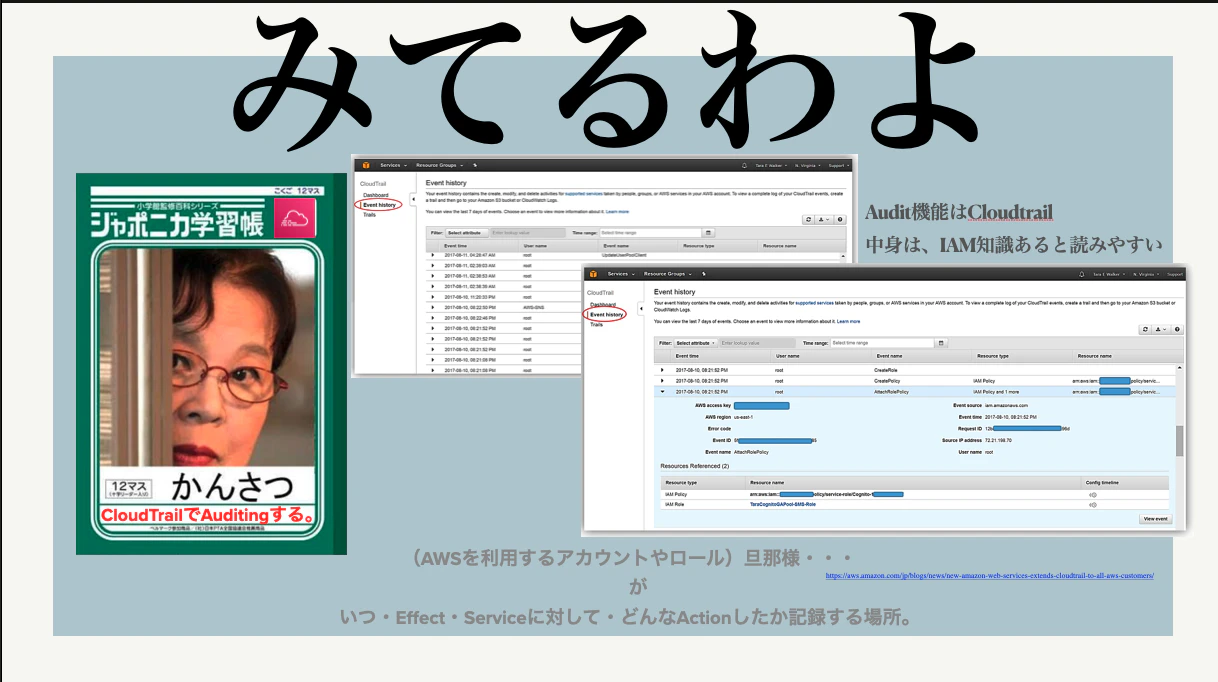Image resolution: width=1218 pixels, height=682 pixels.
Task: Open notifications bell in the back console window
Action: (744, 165)
